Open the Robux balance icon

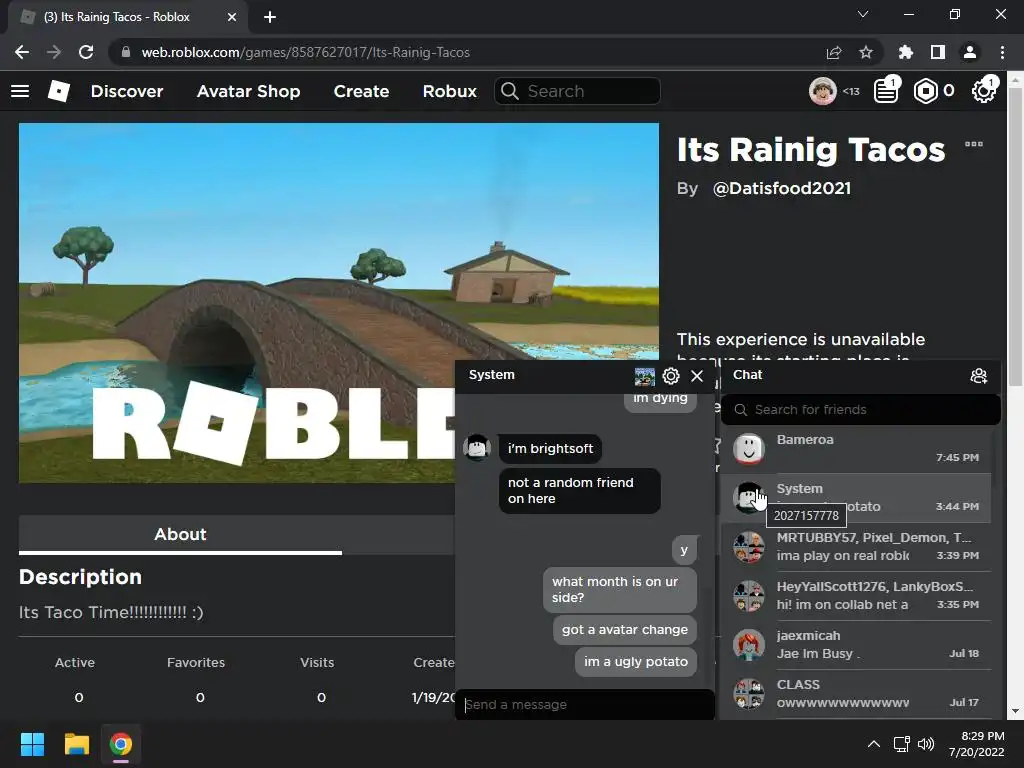925,91
